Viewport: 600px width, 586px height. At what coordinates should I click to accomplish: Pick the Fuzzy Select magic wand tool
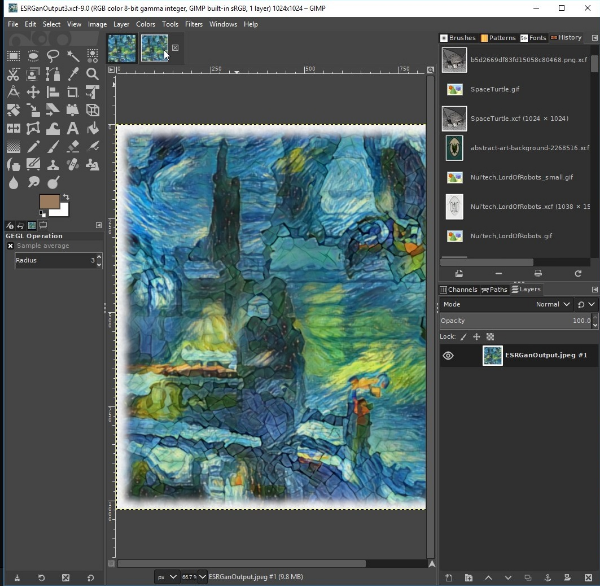coord(72,56)
